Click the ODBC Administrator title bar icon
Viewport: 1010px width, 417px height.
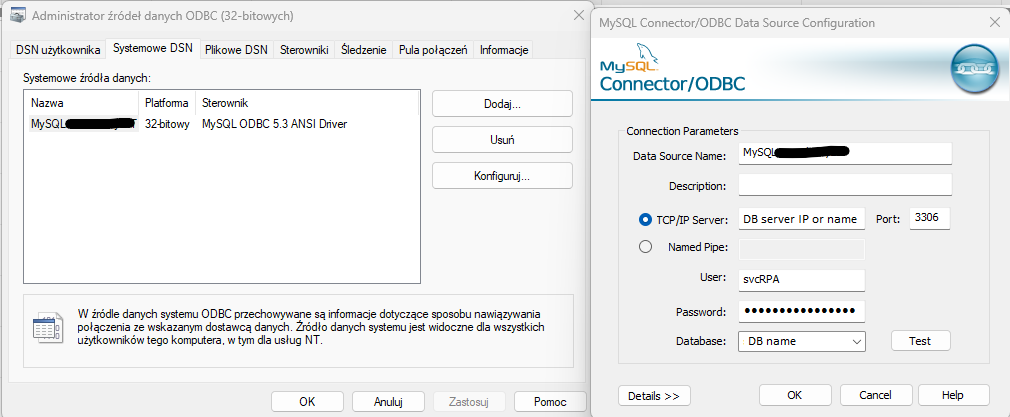17,16
